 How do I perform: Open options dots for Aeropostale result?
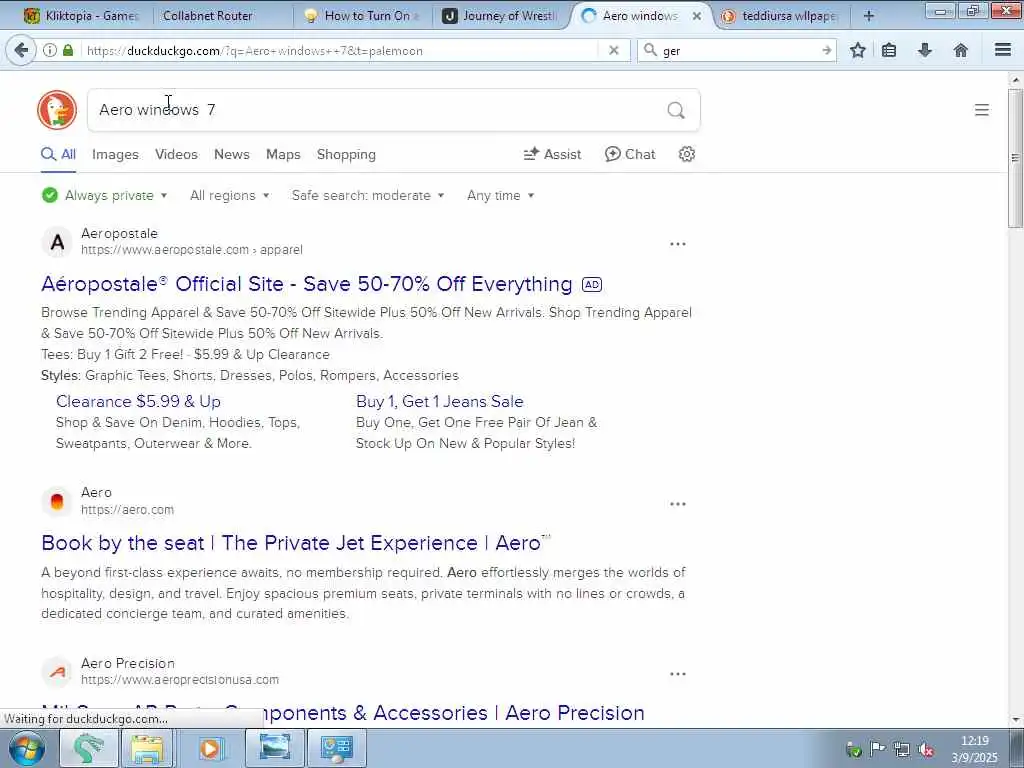tap(678, 244)
